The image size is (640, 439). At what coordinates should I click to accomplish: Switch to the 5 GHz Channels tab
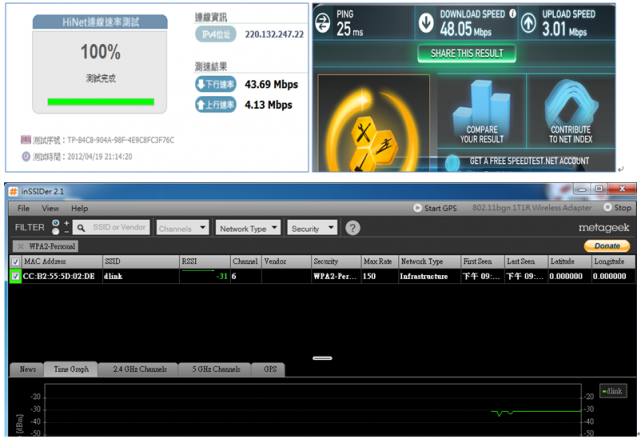(x=216, y=369)
